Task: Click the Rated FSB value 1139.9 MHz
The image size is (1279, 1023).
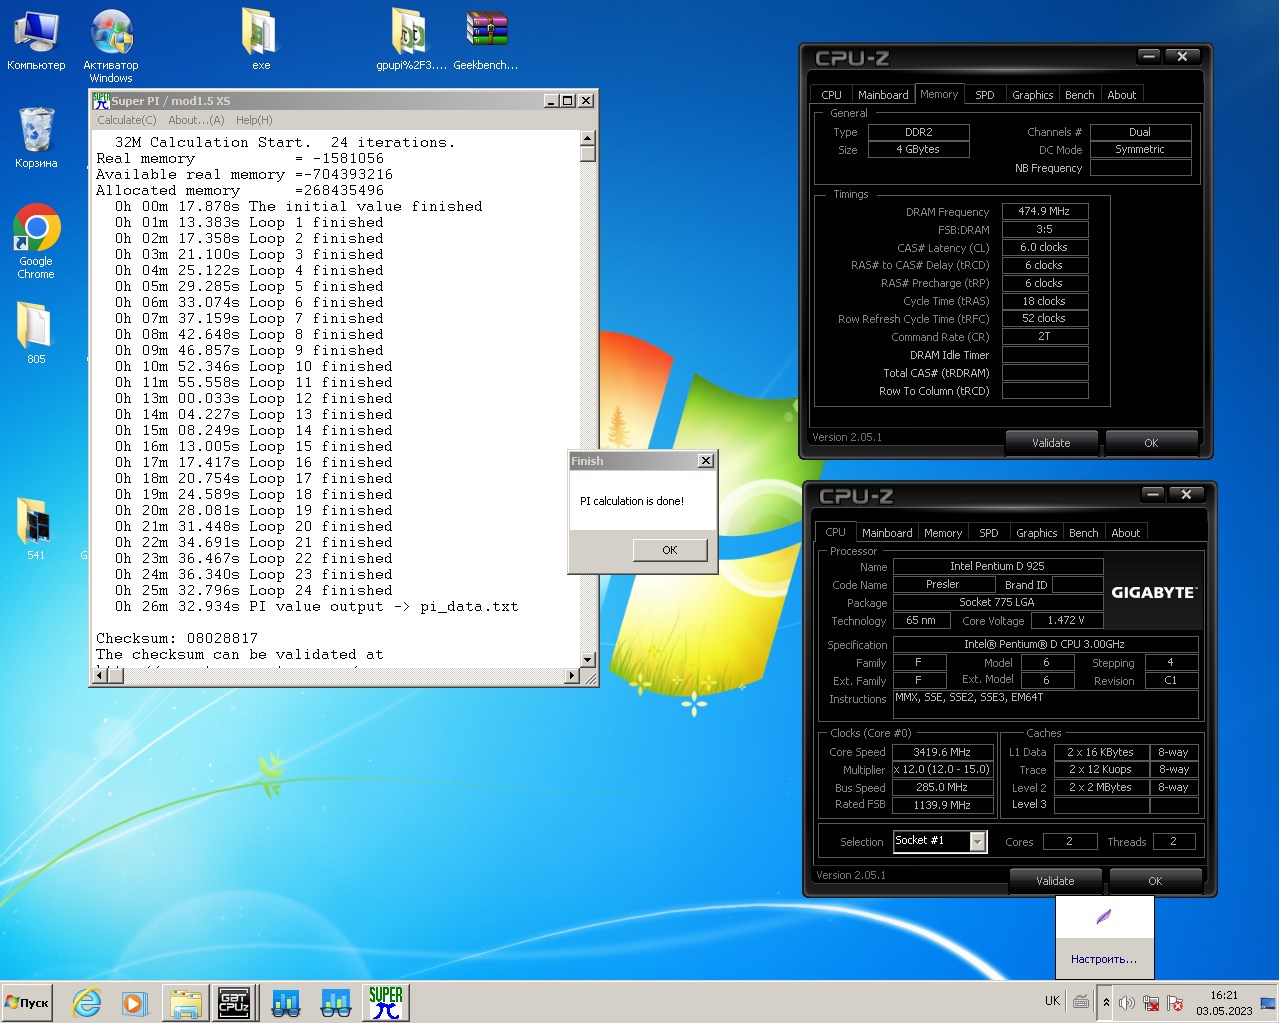Action: click(x=942, y=805)
